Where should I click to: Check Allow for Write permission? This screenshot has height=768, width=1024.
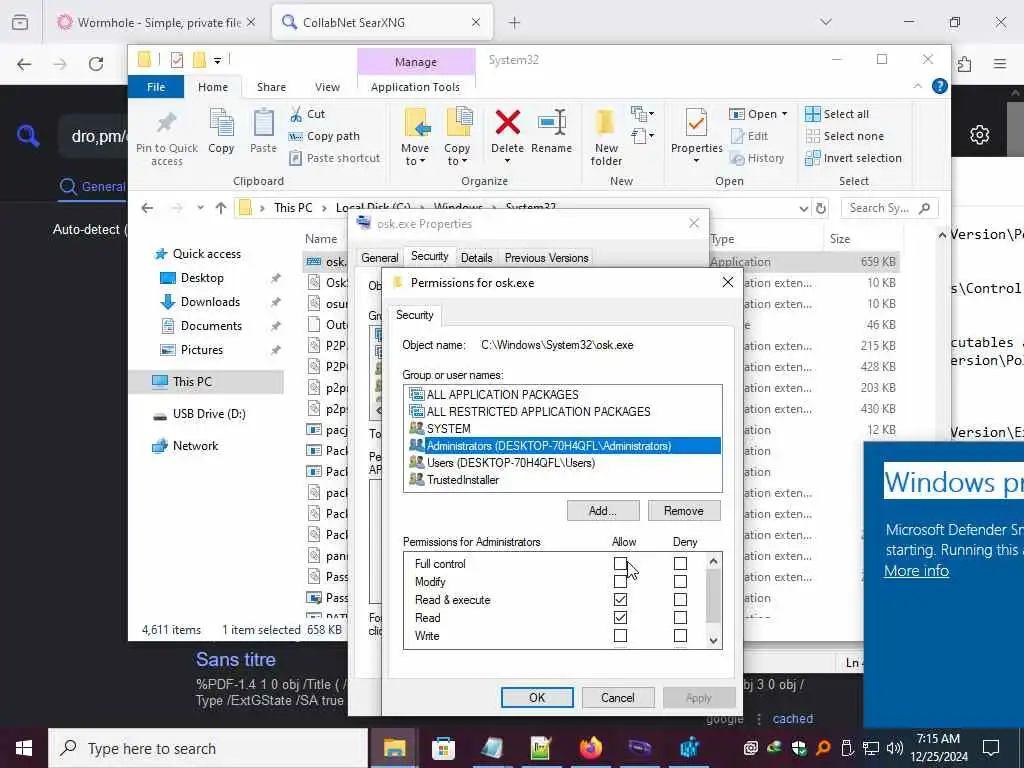(x=620, y=635)
